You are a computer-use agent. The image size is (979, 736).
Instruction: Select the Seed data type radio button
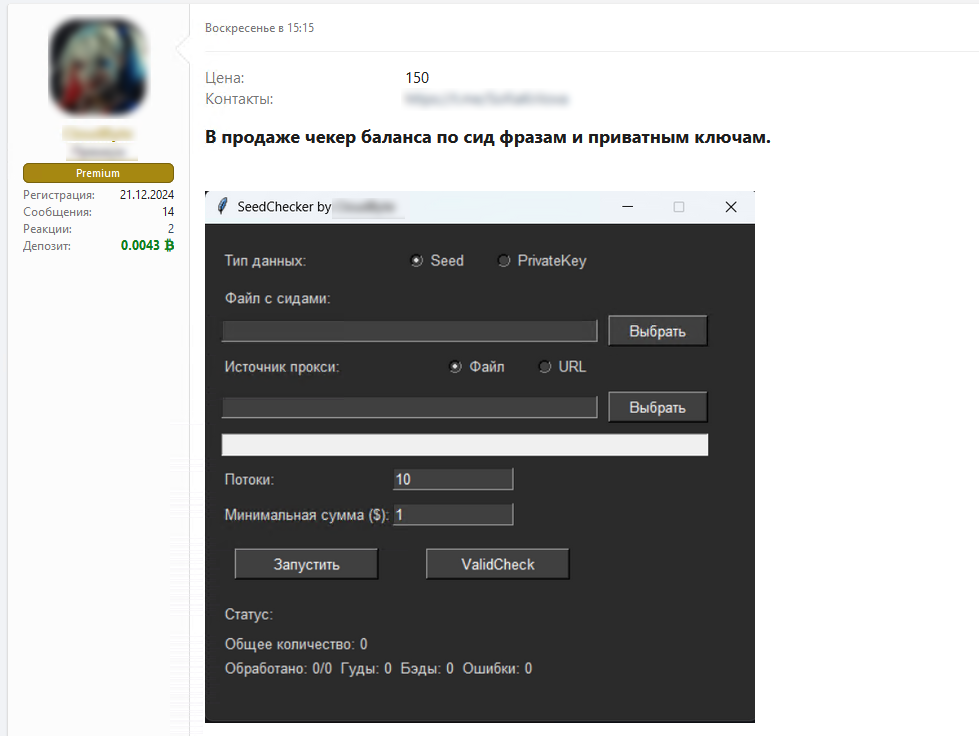point(416,261)
